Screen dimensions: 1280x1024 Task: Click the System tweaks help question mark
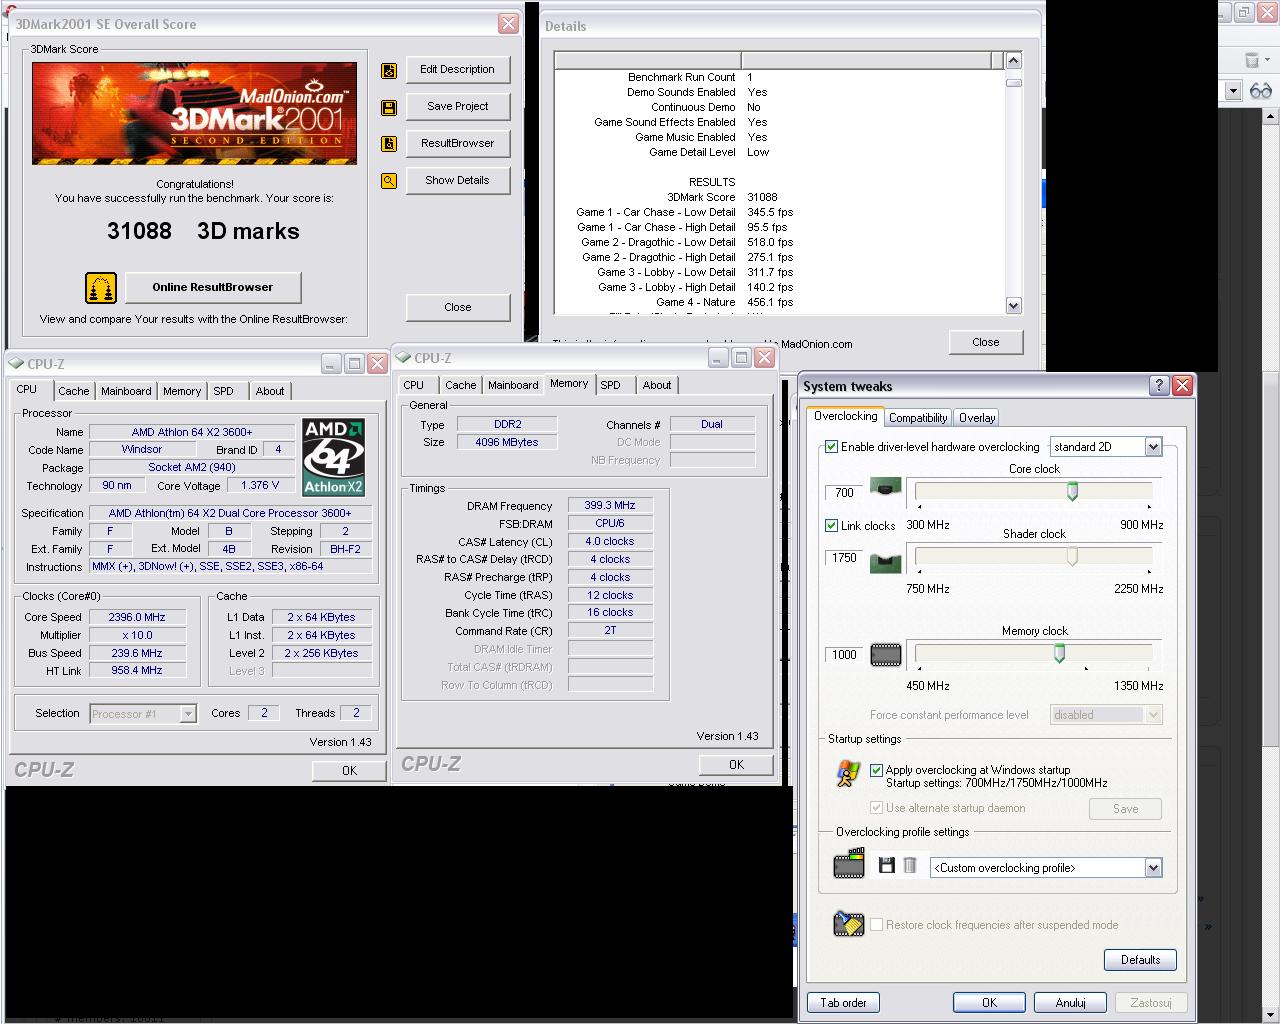(1159, 385)
